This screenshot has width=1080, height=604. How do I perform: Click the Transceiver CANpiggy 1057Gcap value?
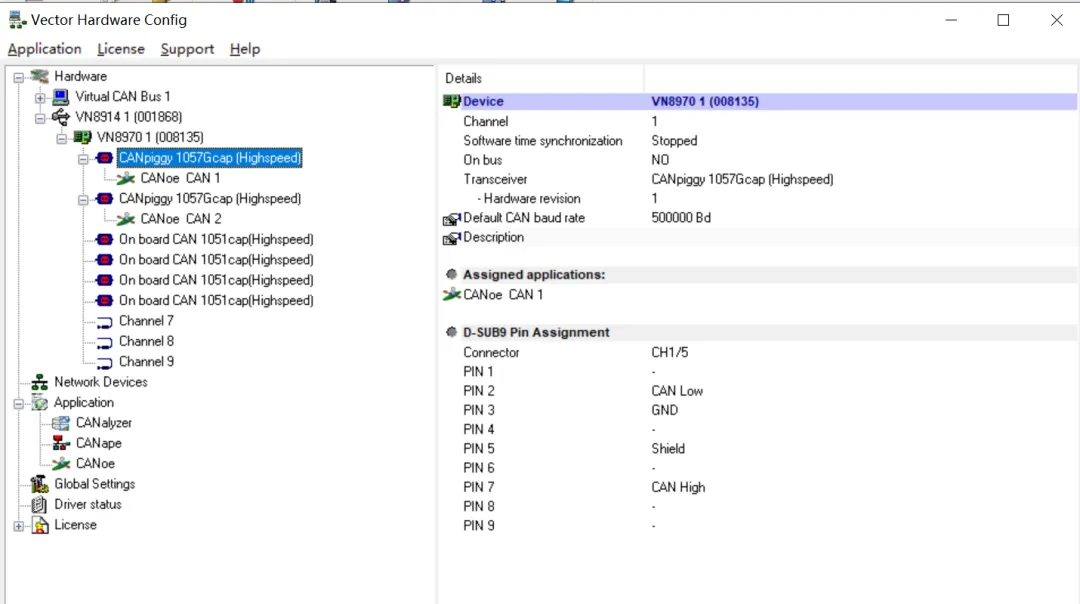(x=742, y=179)
